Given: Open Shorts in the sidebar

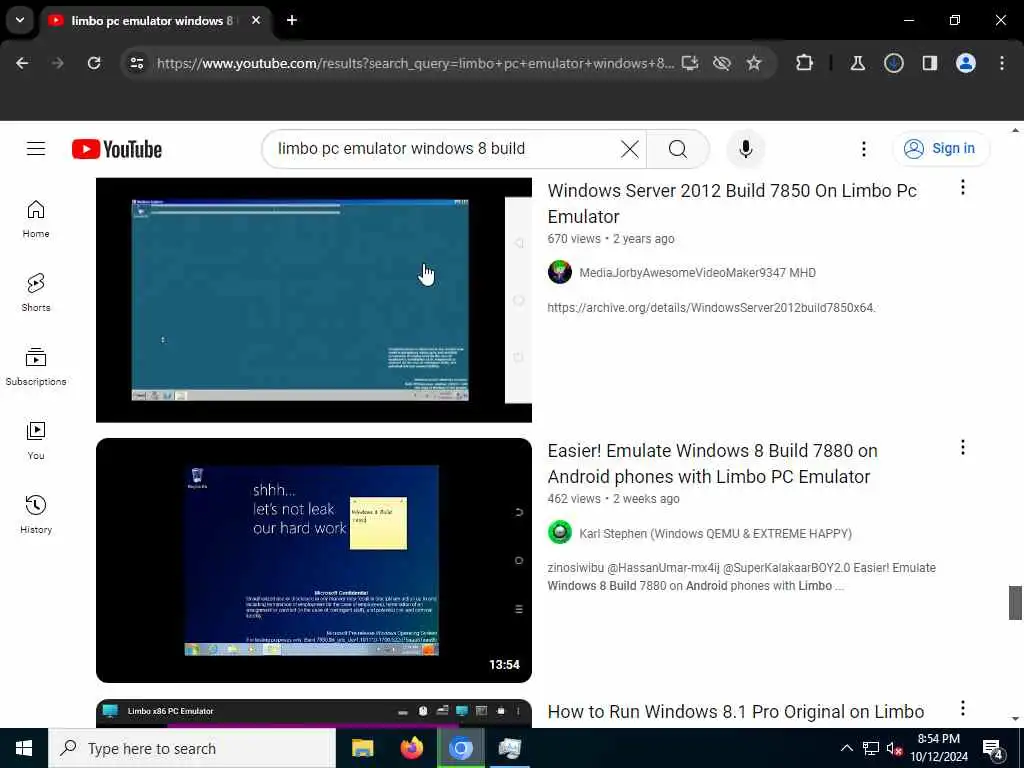Looking at the screenshot, I should click(x=36, y=293).
